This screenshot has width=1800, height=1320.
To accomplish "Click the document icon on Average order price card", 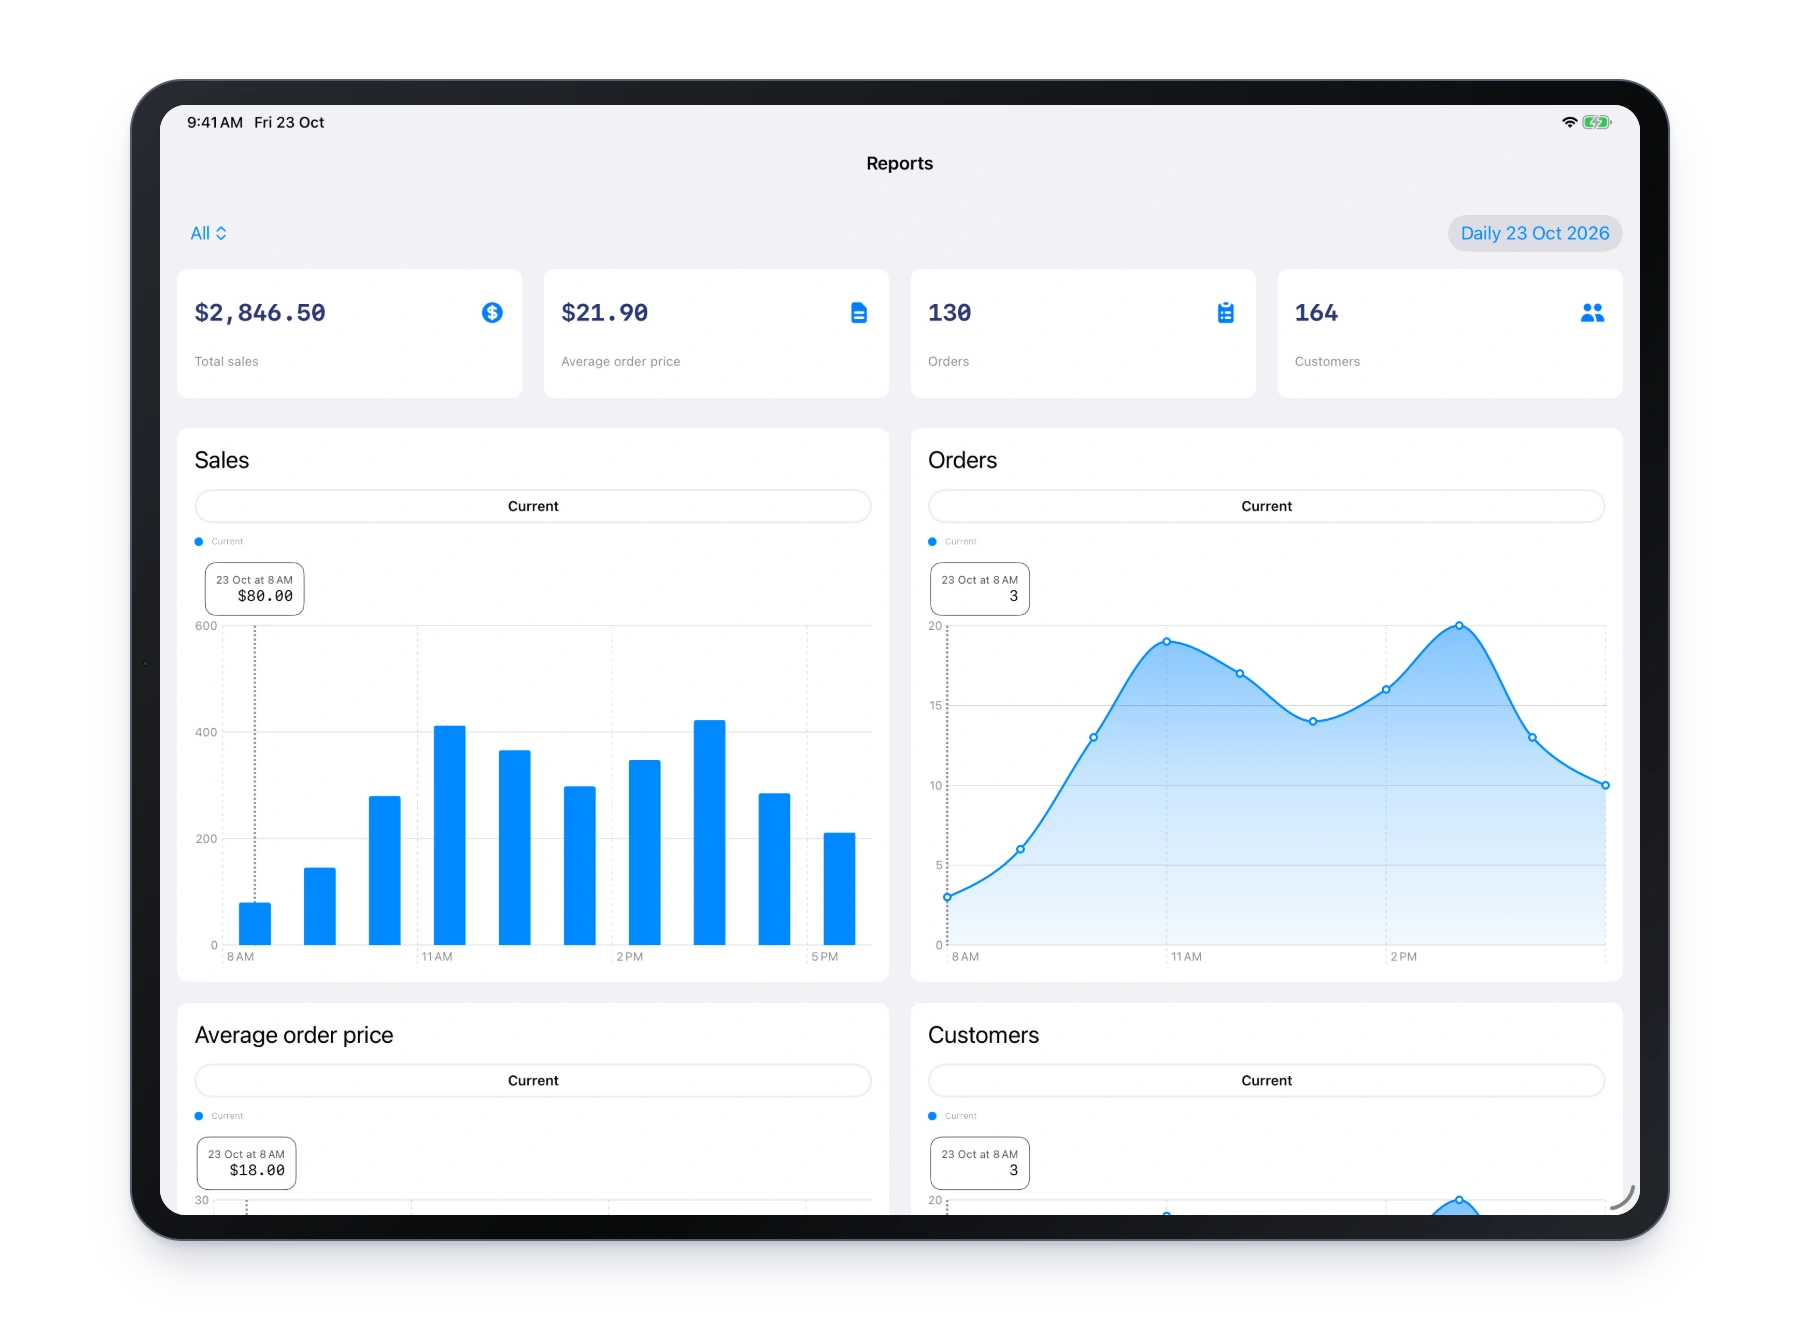I will pyautogui.click(x=859, y=313).
